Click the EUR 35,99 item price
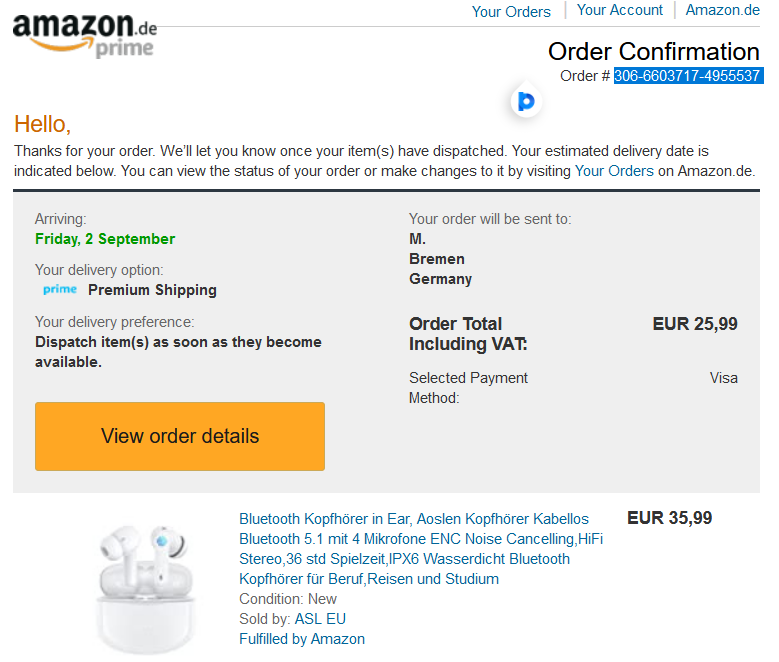Viewport: 779px width, 662px height. coord(669,518)
